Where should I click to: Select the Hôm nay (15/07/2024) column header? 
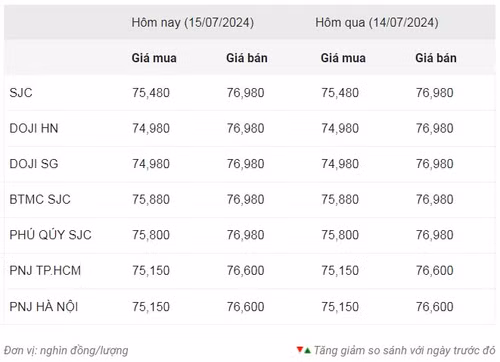click(193, 23)
